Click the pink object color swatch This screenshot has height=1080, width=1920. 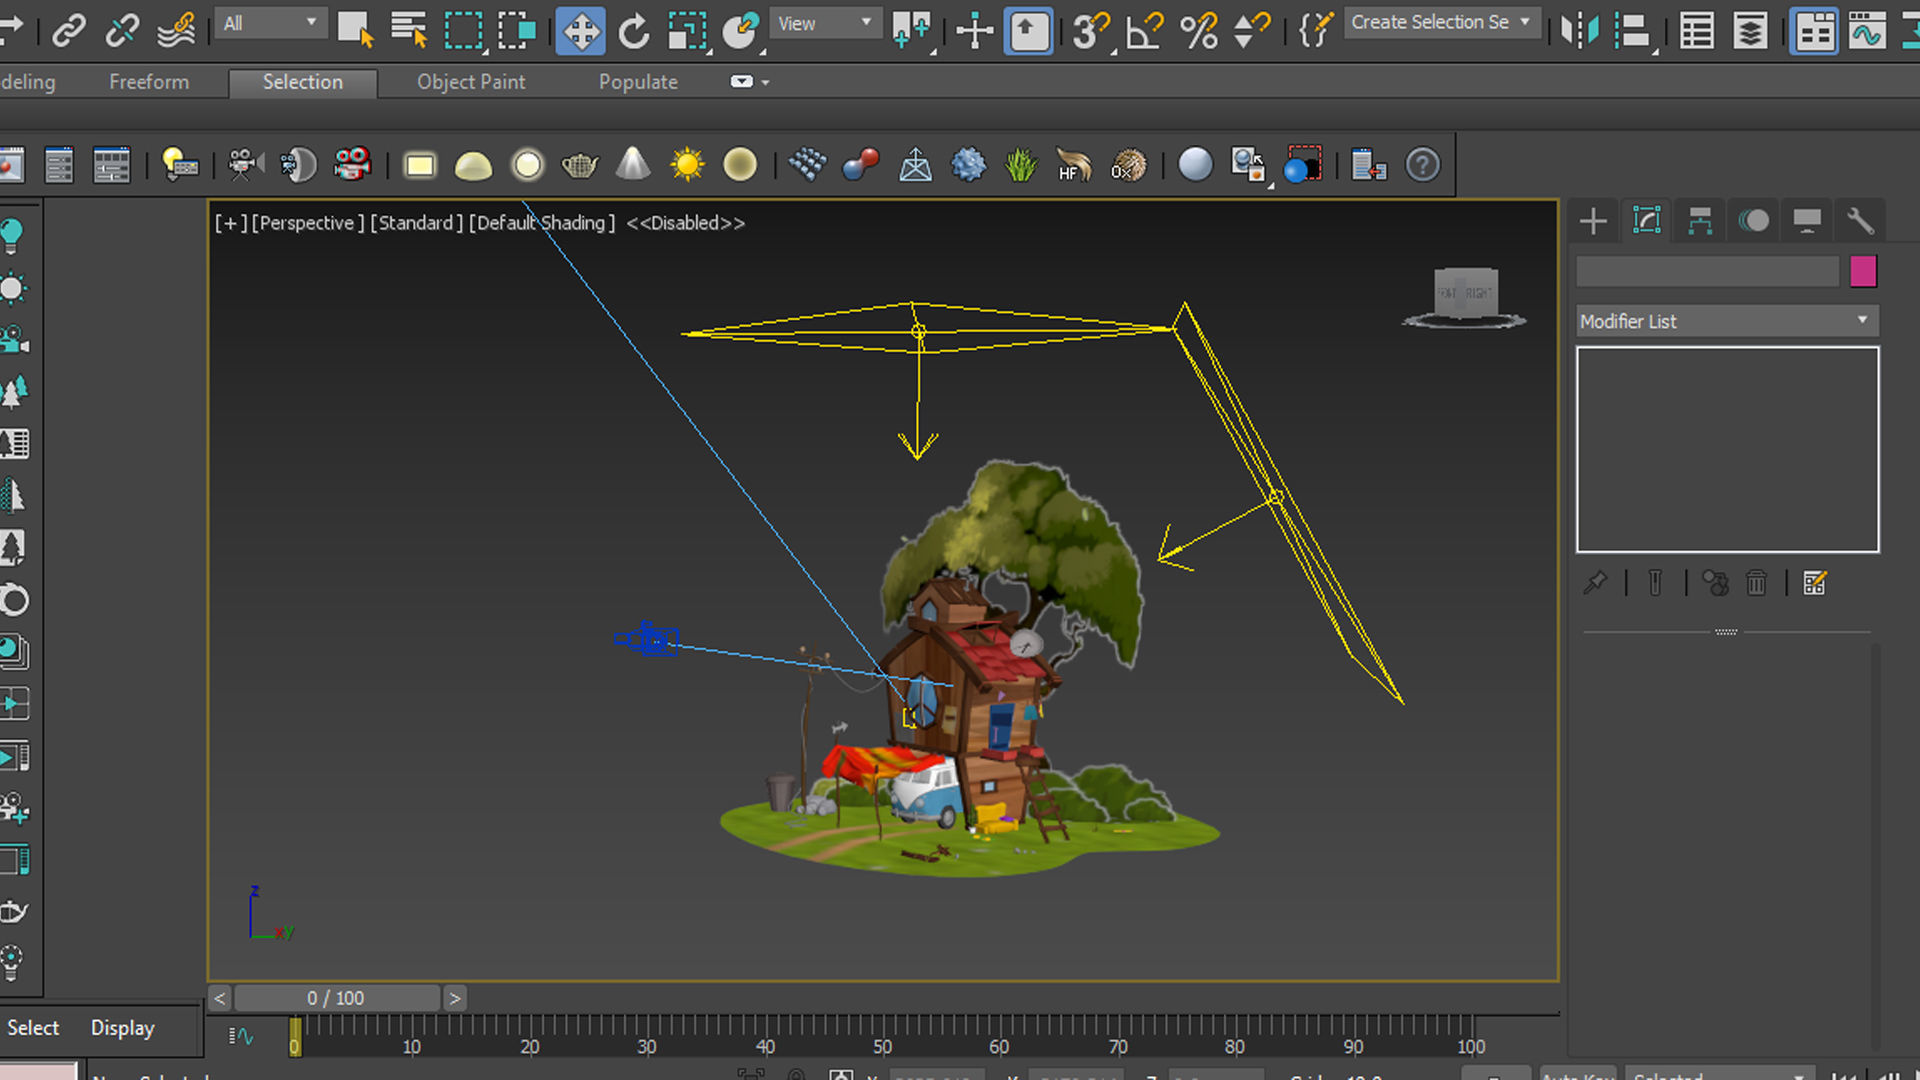click(x=1863, y=271)
